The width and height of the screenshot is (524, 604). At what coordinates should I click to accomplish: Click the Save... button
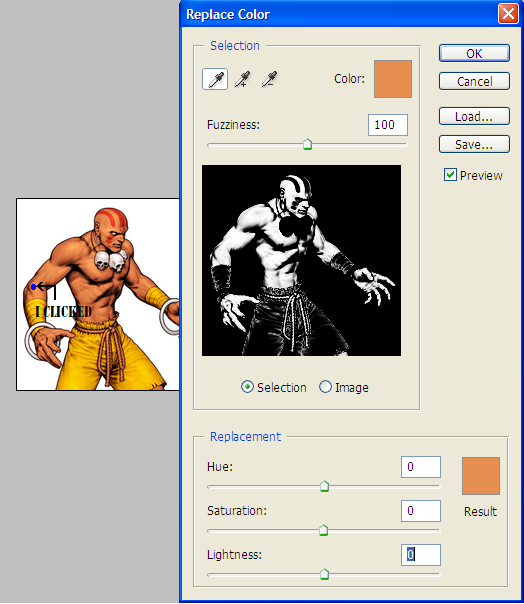point(474,144)
